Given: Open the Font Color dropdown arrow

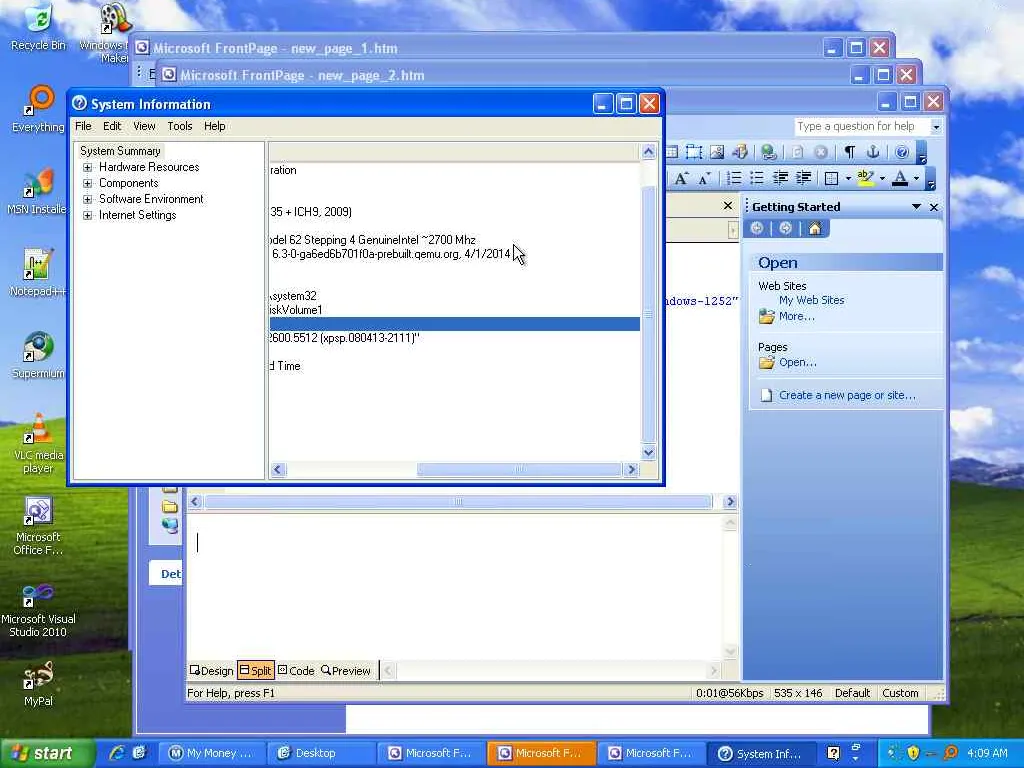Looking at the screenshot, I should tap(916, 178).
